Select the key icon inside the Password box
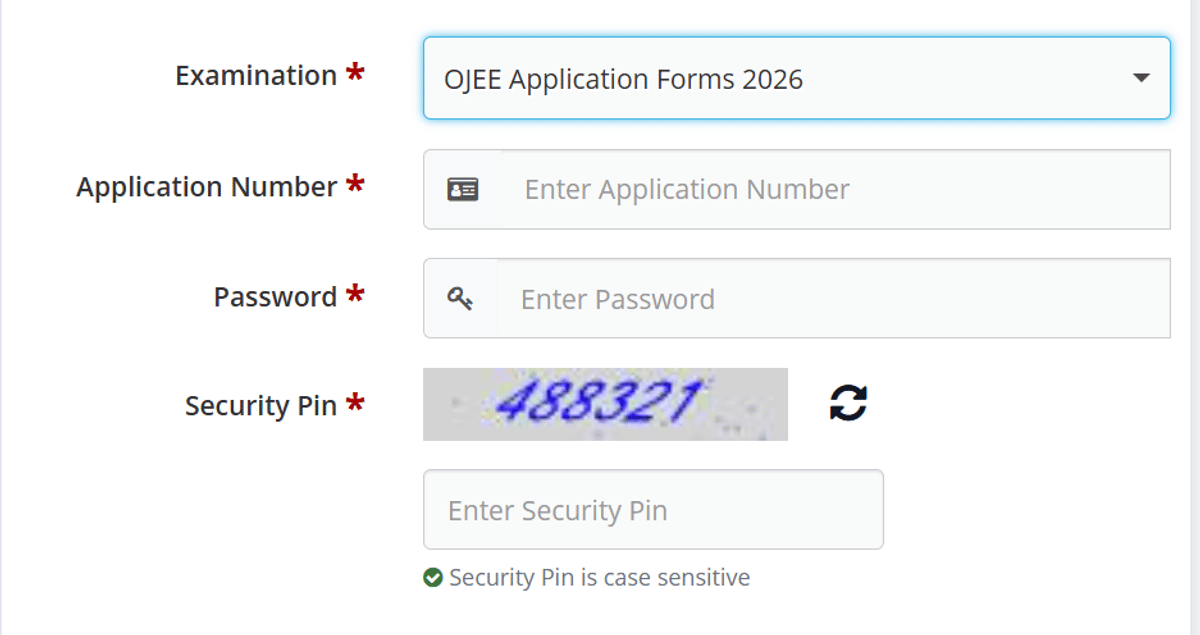Image resolution: width=1200 pixels, height=635 pixels. [x=460, y=298]
